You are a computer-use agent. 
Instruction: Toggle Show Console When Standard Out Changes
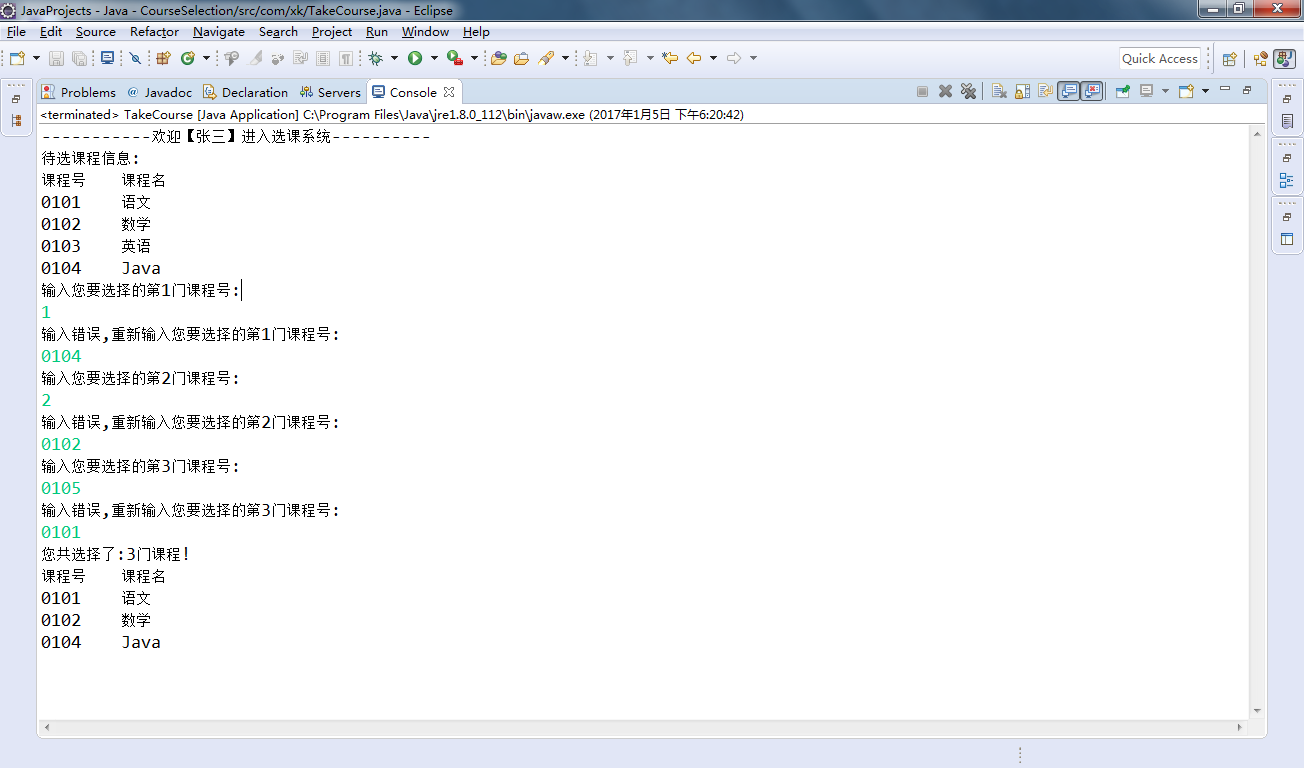pyautogui.click(x=1066, y=91)
